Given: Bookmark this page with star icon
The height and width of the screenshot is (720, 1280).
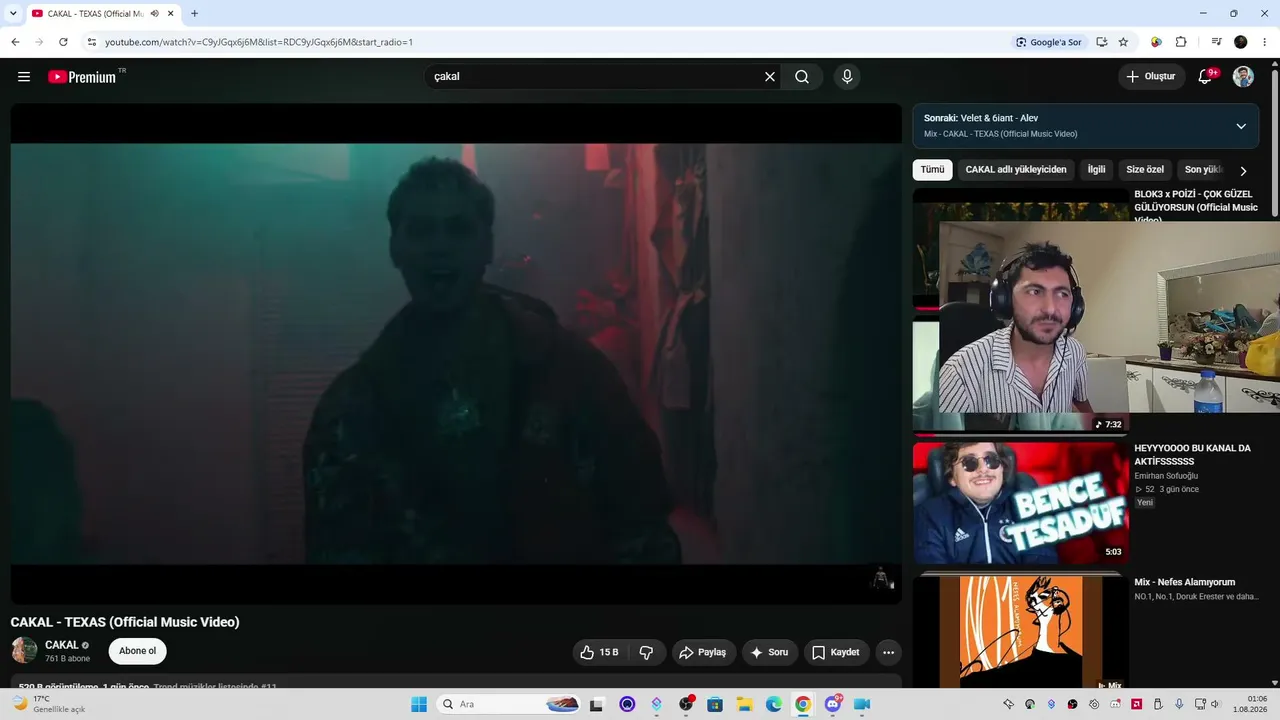Looking at the screenshot, I should [1123, 42].
